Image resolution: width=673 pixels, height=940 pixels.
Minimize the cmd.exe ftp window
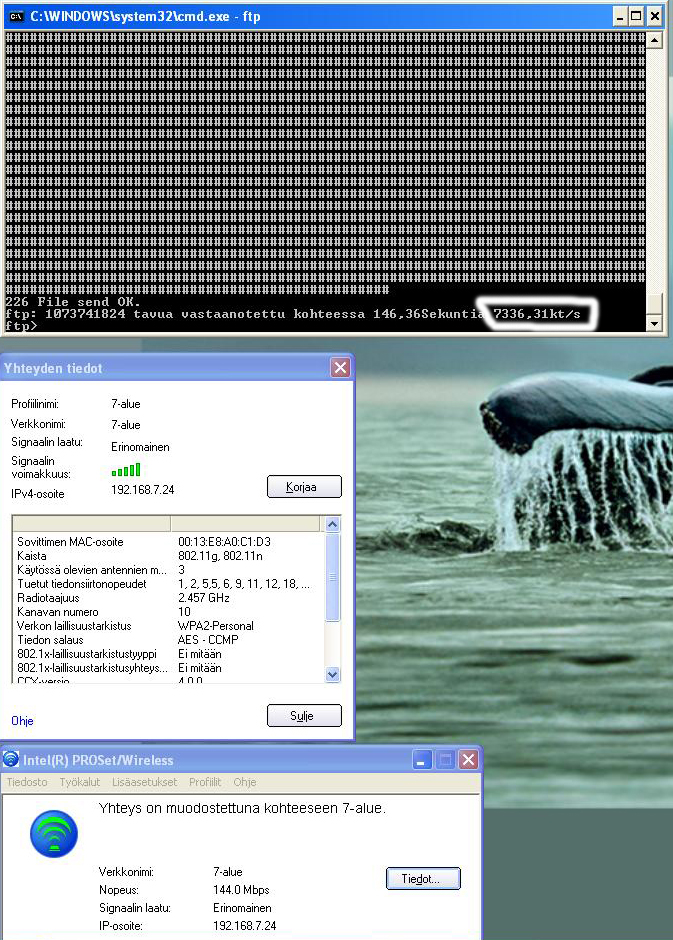(613, 16)
